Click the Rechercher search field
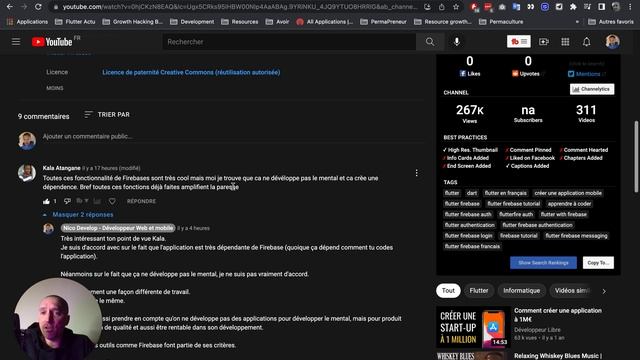 289,42
